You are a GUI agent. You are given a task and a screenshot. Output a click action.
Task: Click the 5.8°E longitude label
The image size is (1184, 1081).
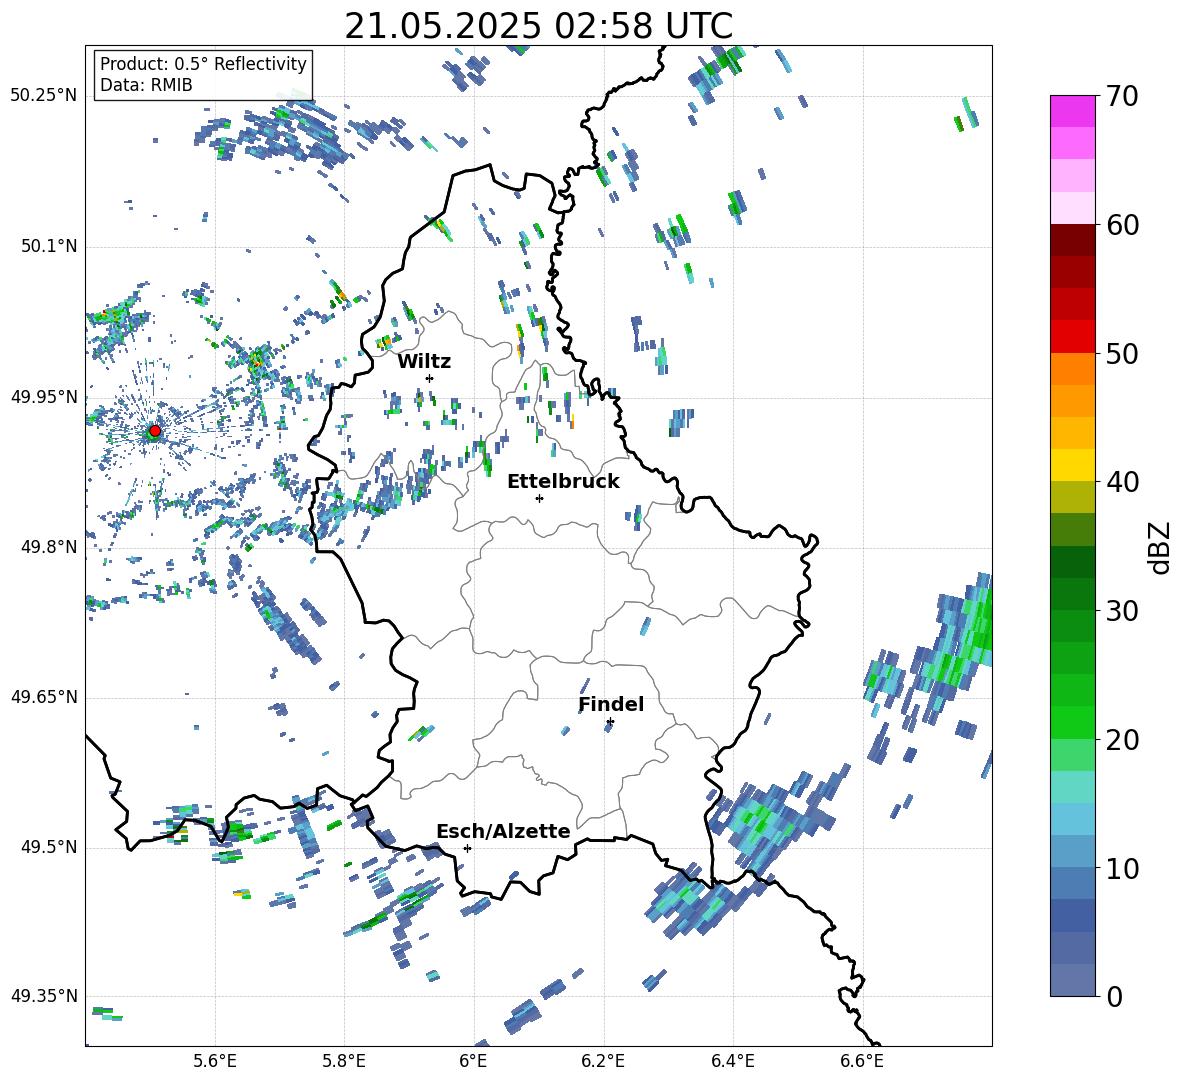pos(344,1061)
